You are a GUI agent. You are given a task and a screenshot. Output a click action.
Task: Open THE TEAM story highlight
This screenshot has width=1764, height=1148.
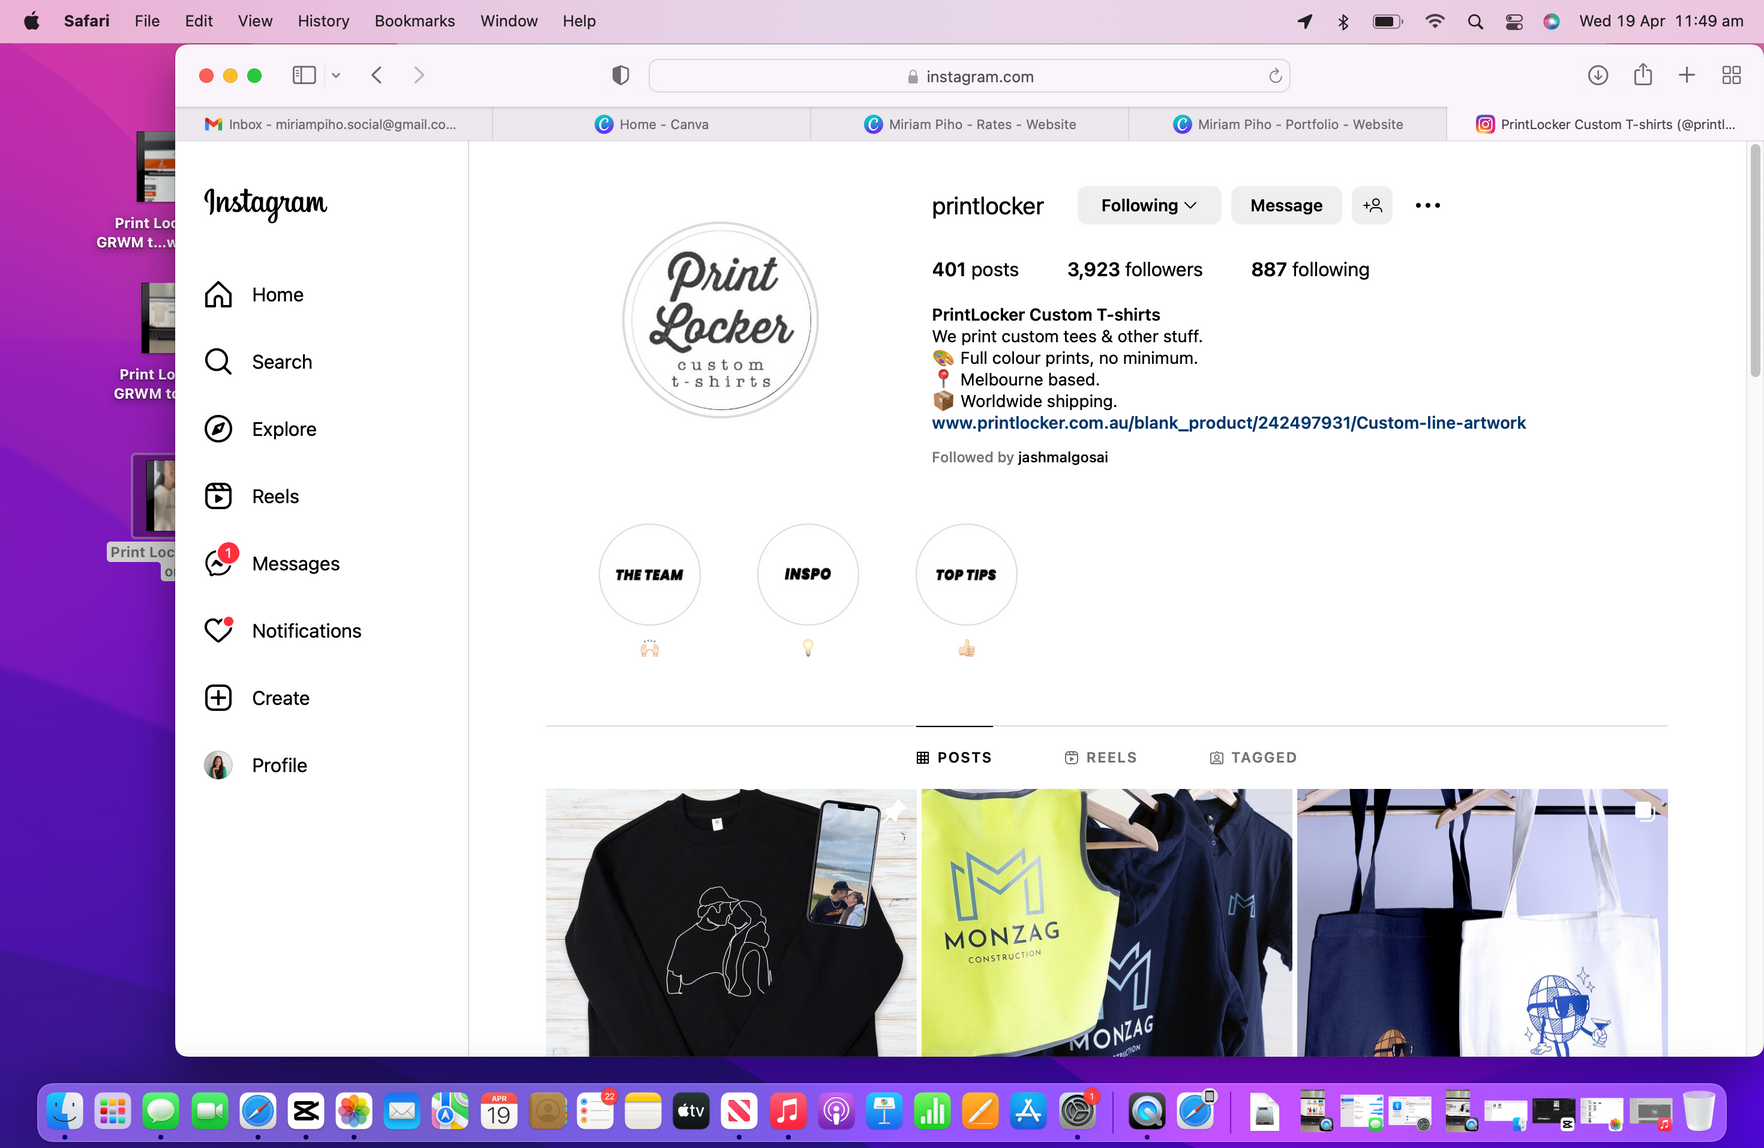coord(649,575)
